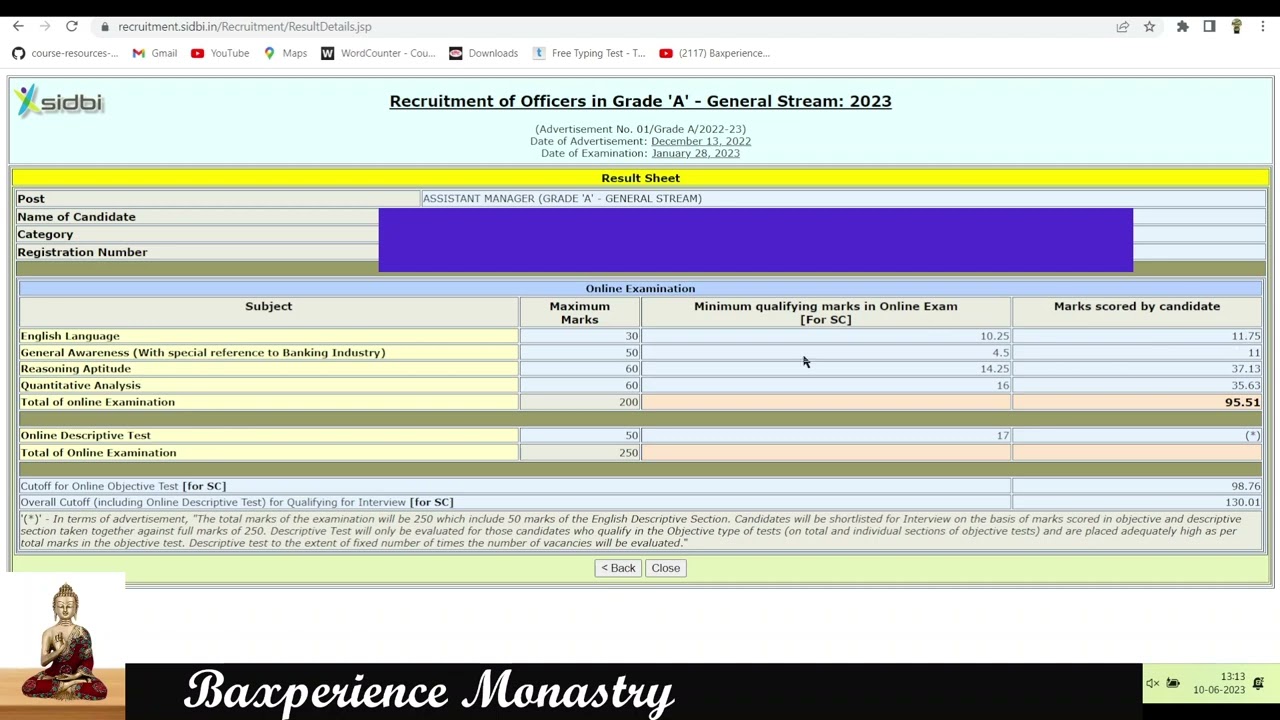Viewport: 1280px width, 720px height.
Task: Click the ASSISTANT MANAGER post value
Action: (x=562, y=198)
